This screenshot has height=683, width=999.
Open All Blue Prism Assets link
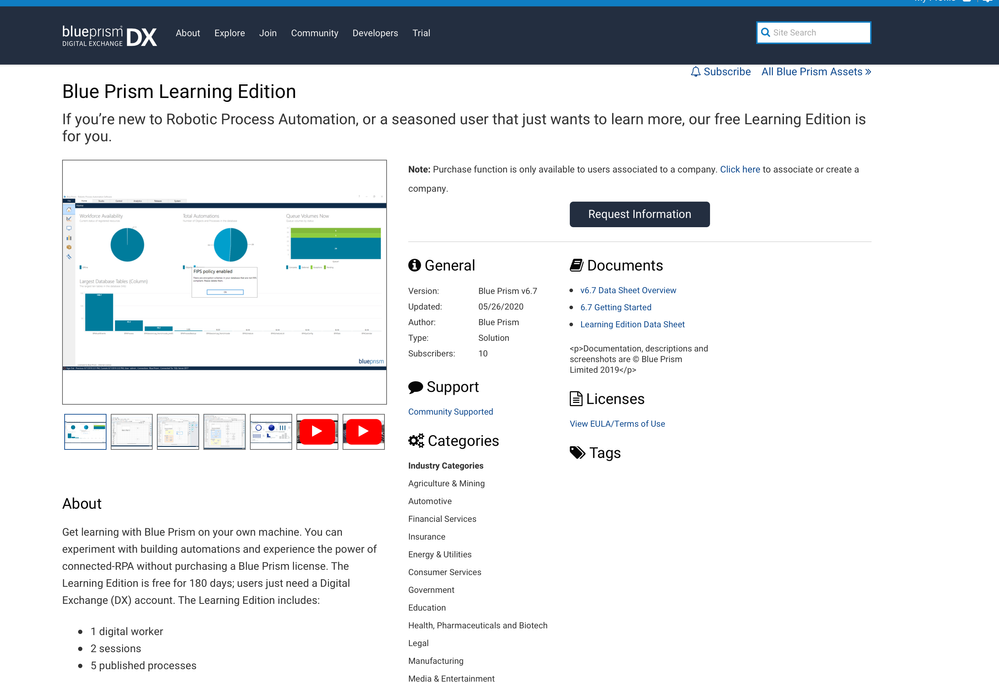(816, 72)
